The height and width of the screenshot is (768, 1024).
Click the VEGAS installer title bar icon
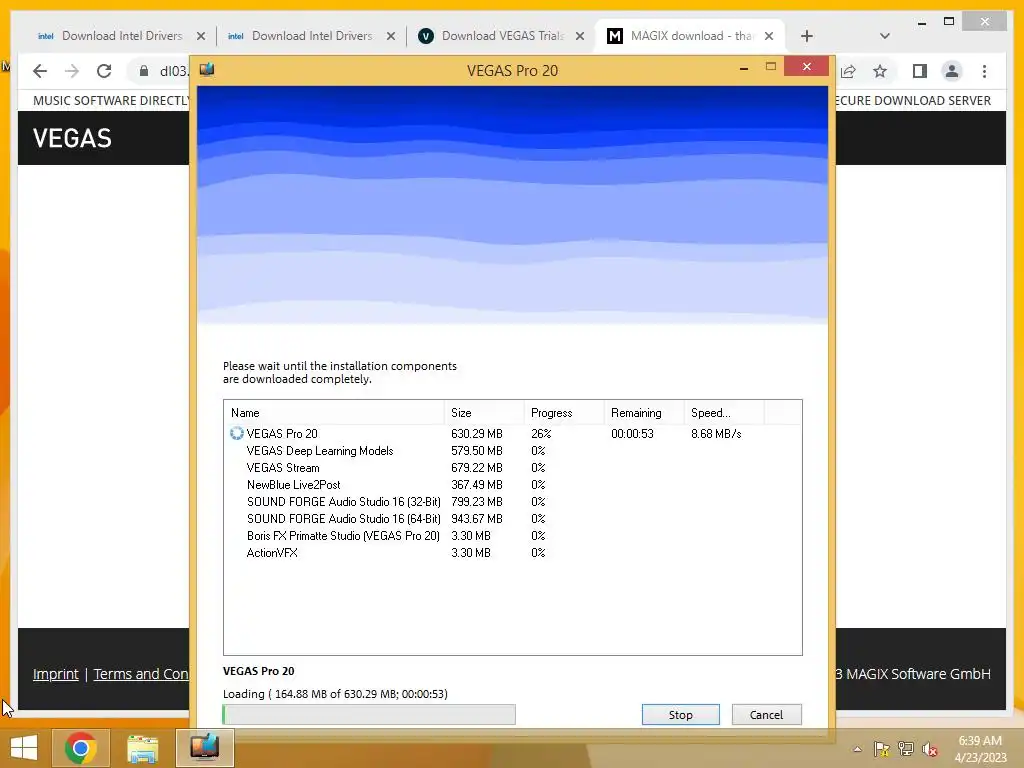[x=207, y=69]
